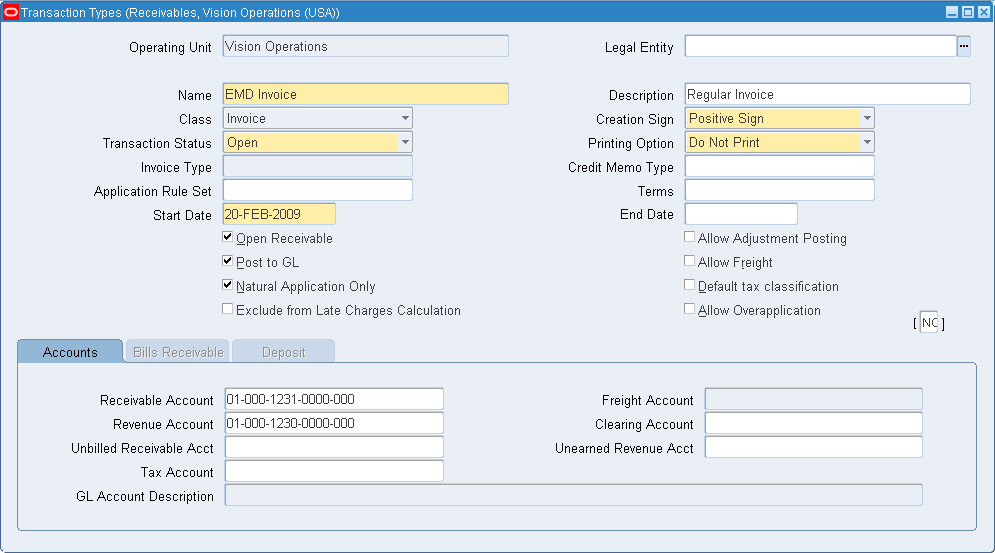Disable Natural Application Only checkbox

(x=227, y=285)
